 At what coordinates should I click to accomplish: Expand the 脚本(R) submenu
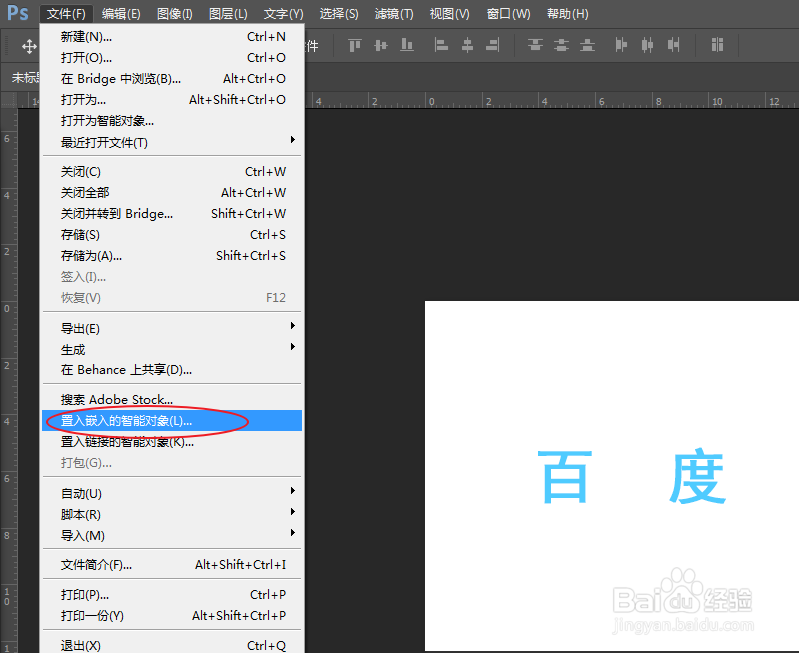tap(172, 514)
